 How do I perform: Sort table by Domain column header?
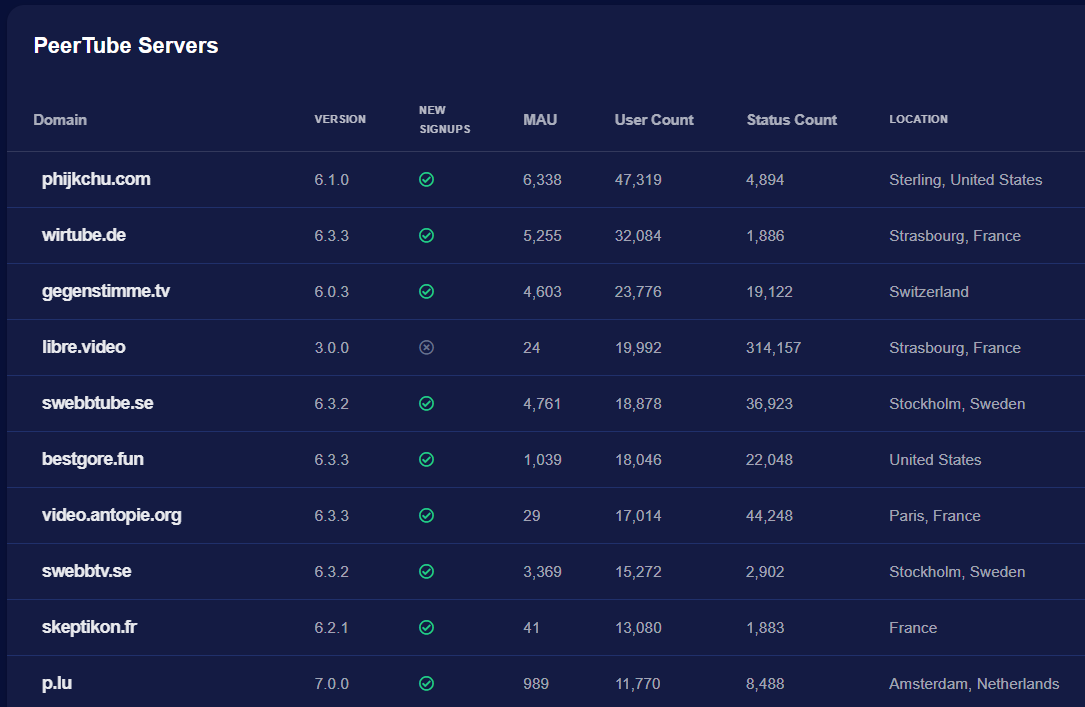(60, 120)
